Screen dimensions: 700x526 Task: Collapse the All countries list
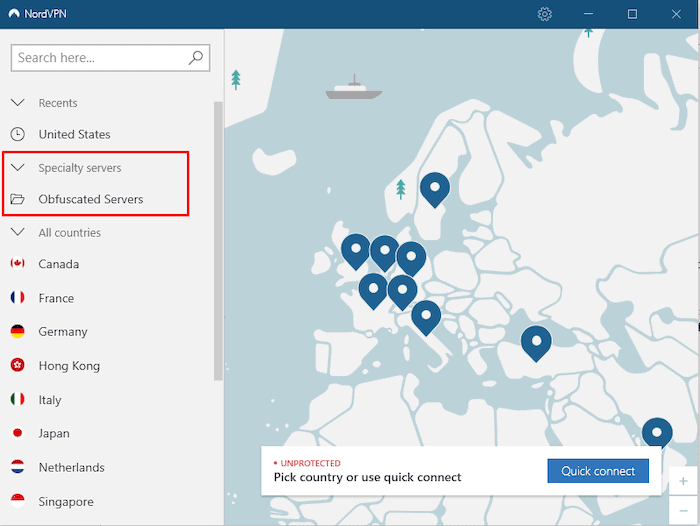17,233
